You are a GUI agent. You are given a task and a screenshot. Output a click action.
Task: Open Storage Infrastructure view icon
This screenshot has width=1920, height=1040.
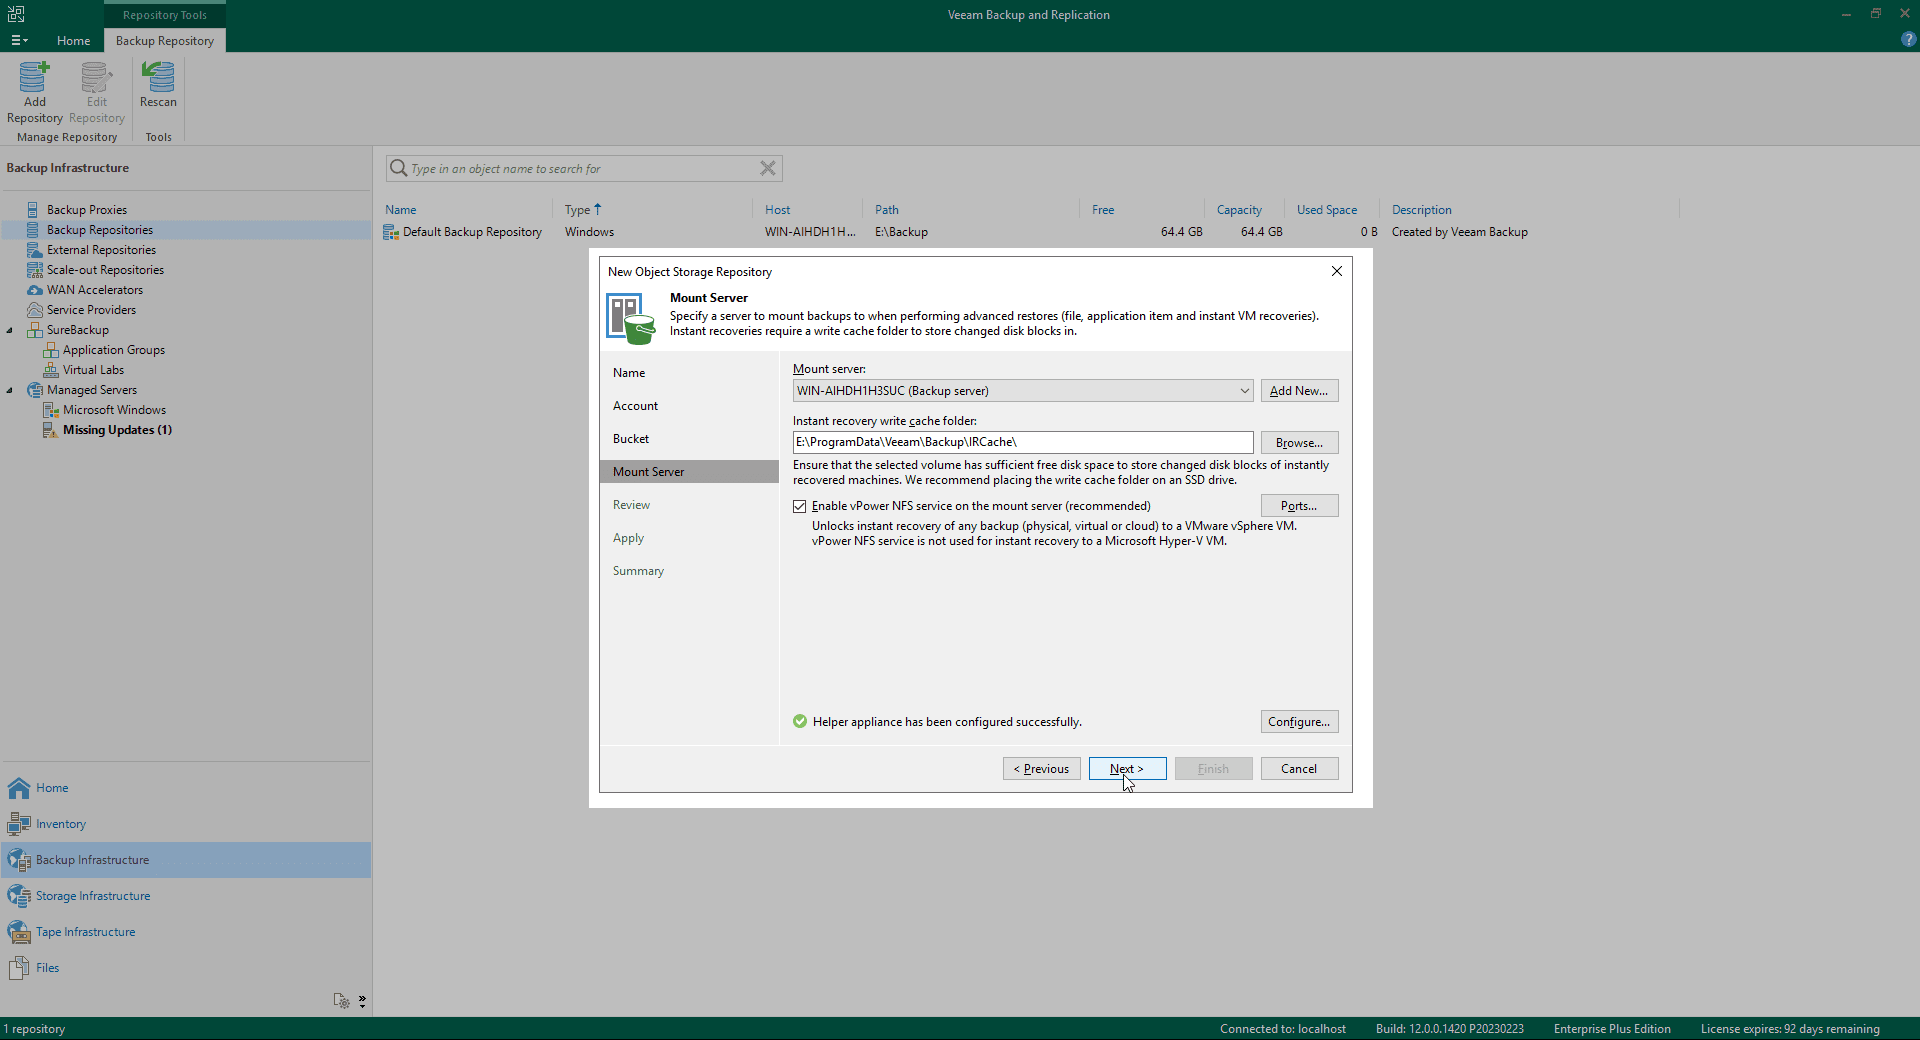[x=19, y=896]
